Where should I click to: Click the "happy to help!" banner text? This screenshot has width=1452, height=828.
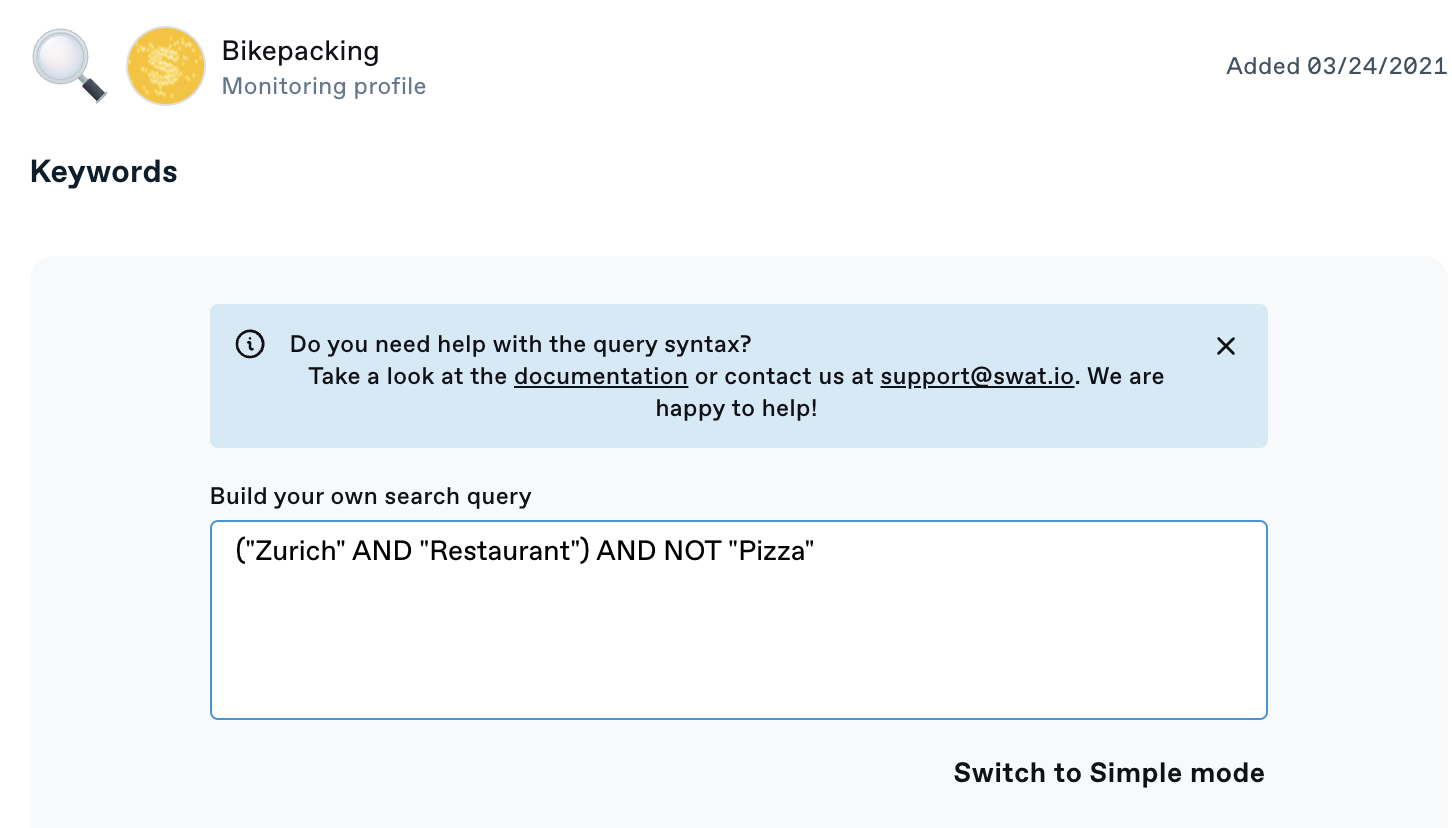coord(737,409)
